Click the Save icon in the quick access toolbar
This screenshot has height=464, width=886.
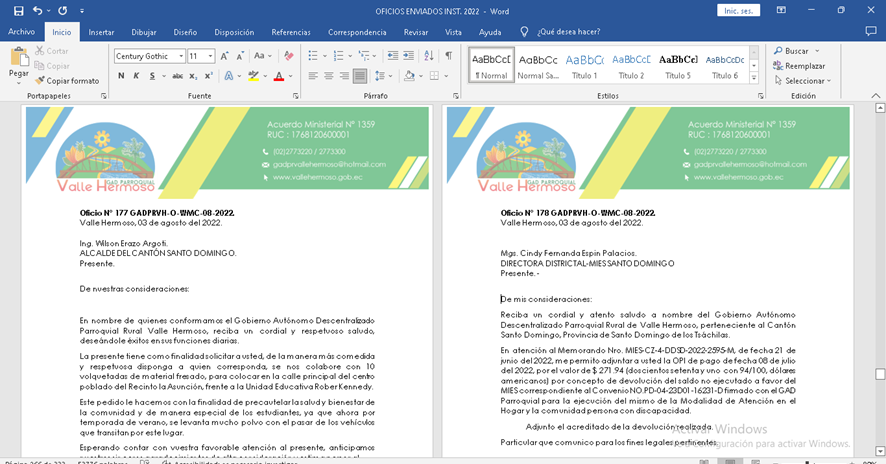tap(15, 10)
